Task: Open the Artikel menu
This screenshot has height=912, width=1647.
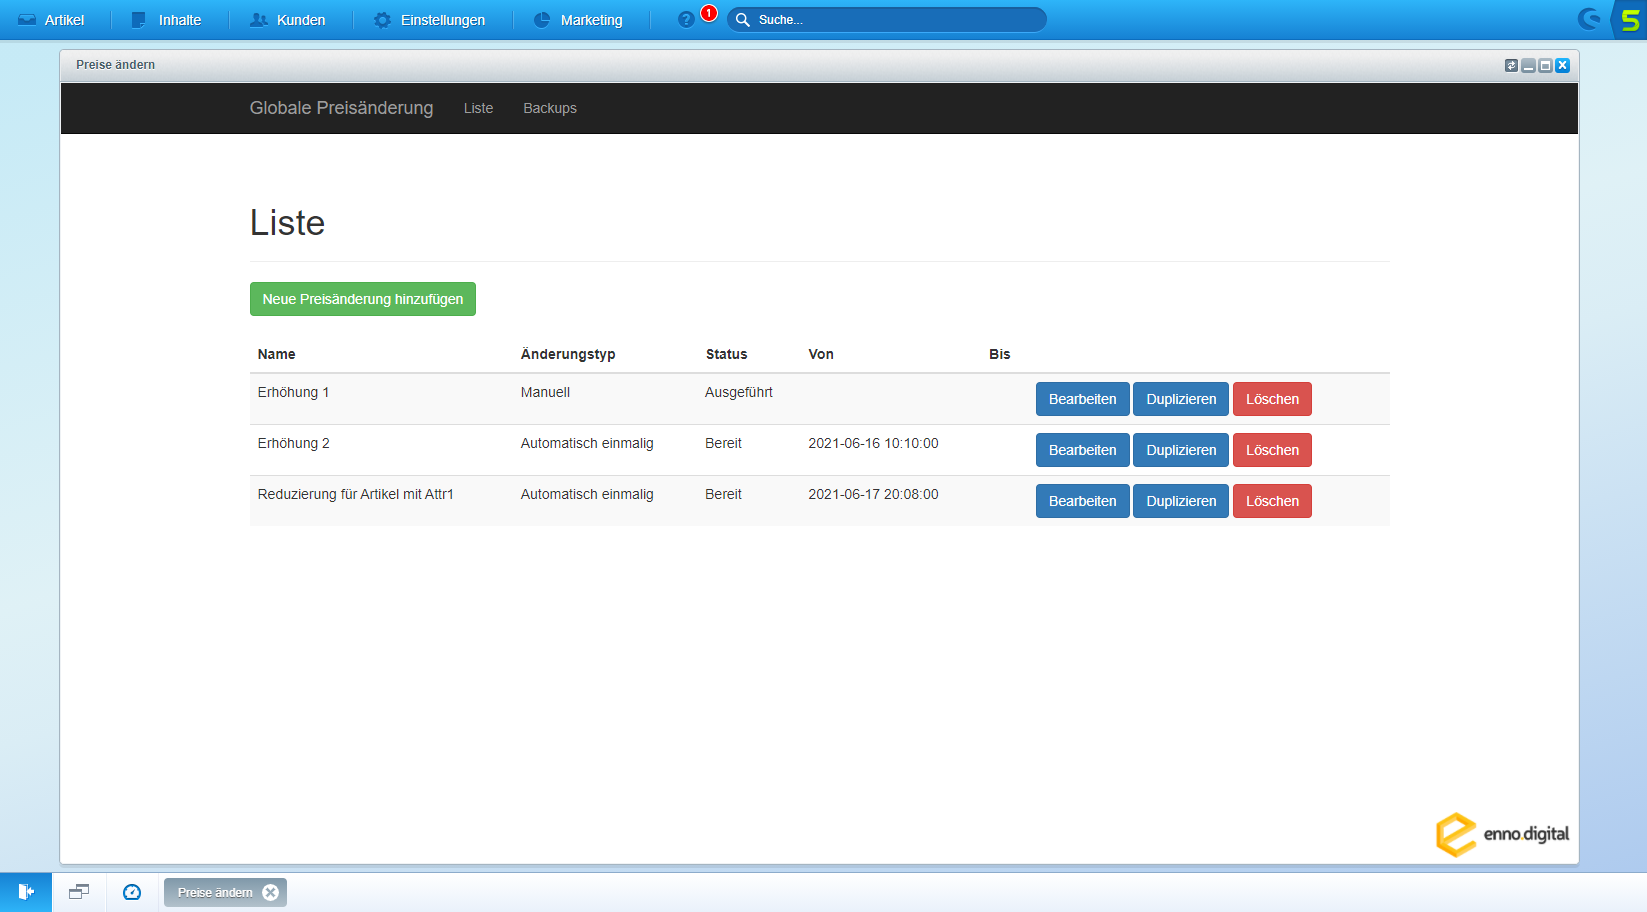Action: click(x=52, y=20)
